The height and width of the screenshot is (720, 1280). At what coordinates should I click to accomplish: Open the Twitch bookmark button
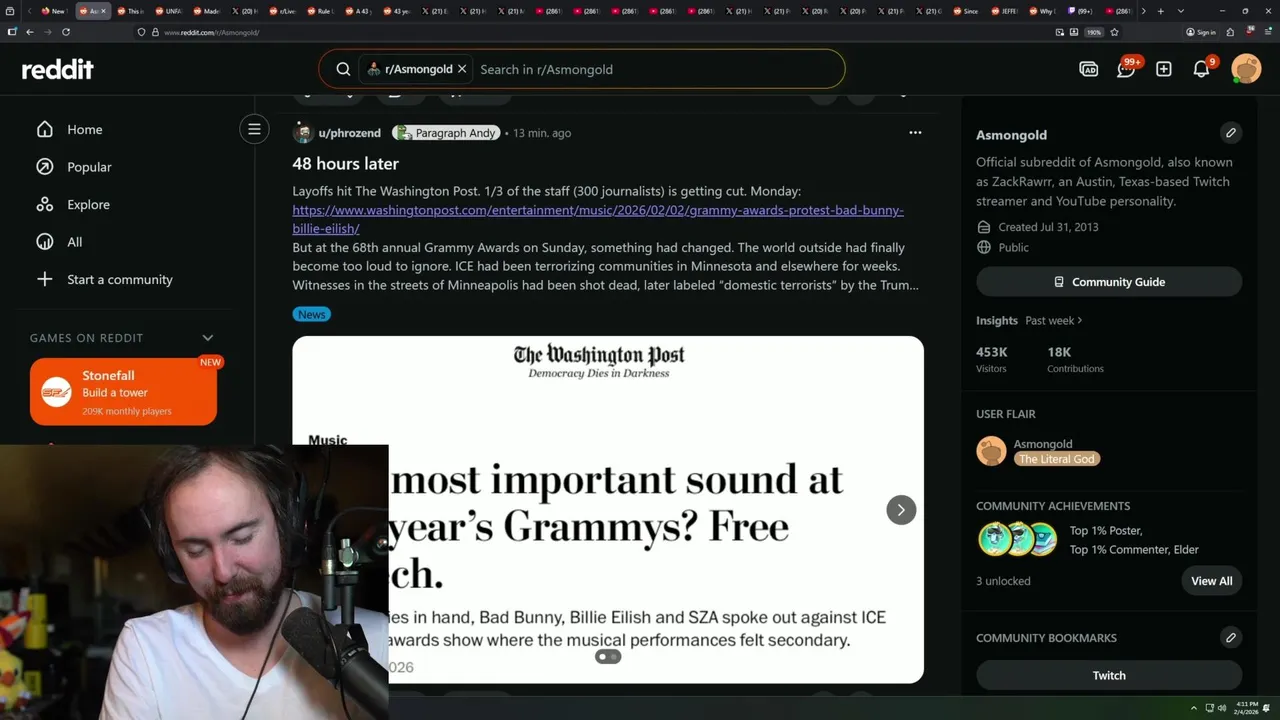pyautogui.click(x=1109, y=675)
